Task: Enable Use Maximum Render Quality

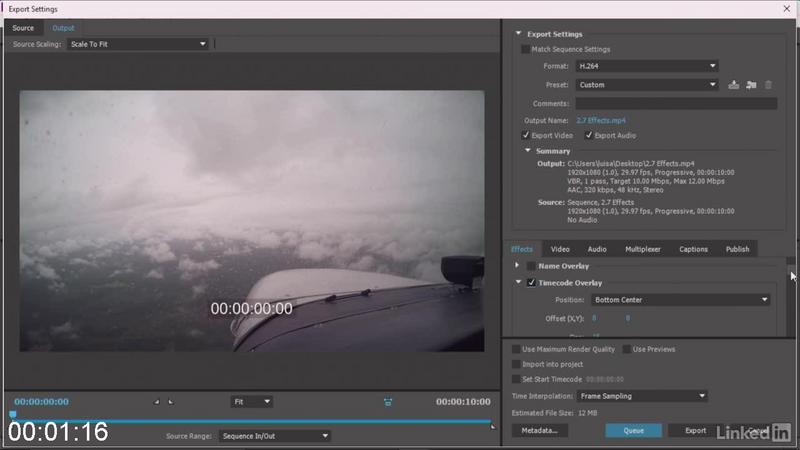Action: click(x=516, y=349)
